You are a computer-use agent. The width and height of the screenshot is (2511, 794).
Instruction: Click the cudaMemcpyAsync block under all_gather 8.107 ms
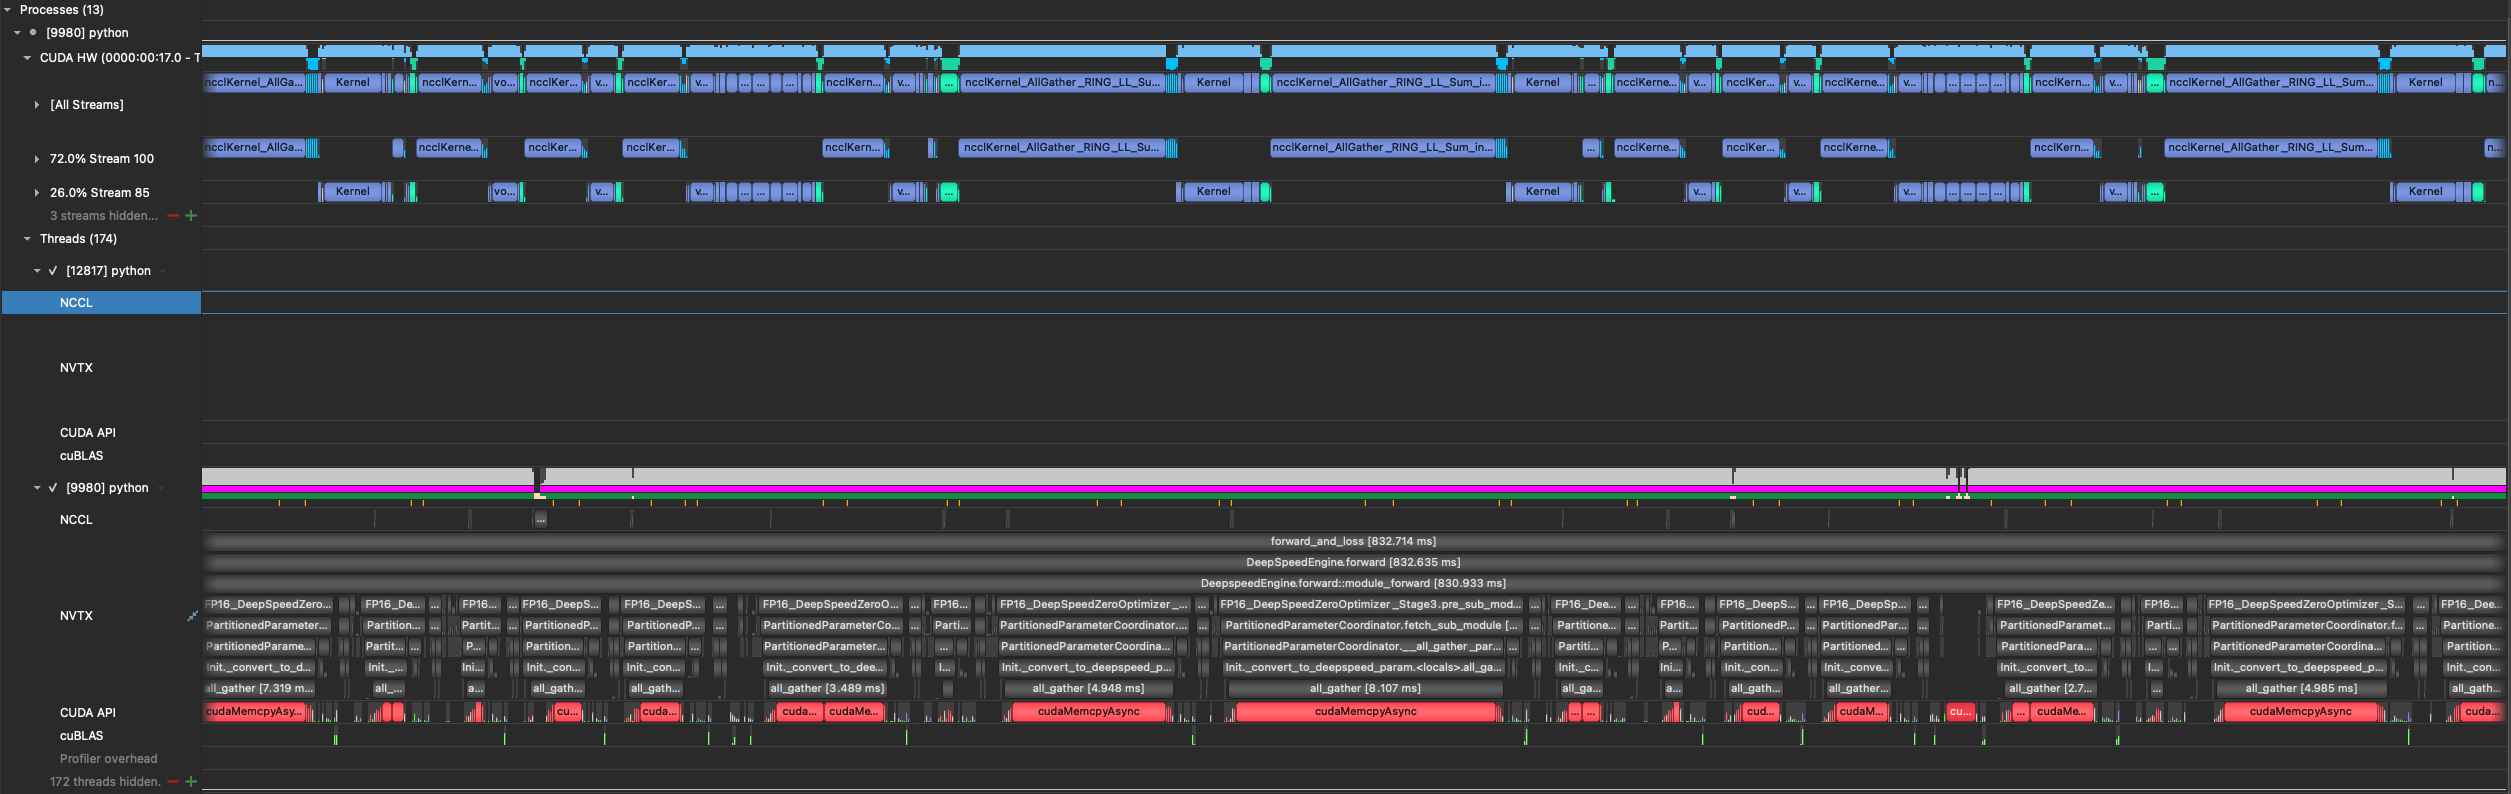(1365, 712)
